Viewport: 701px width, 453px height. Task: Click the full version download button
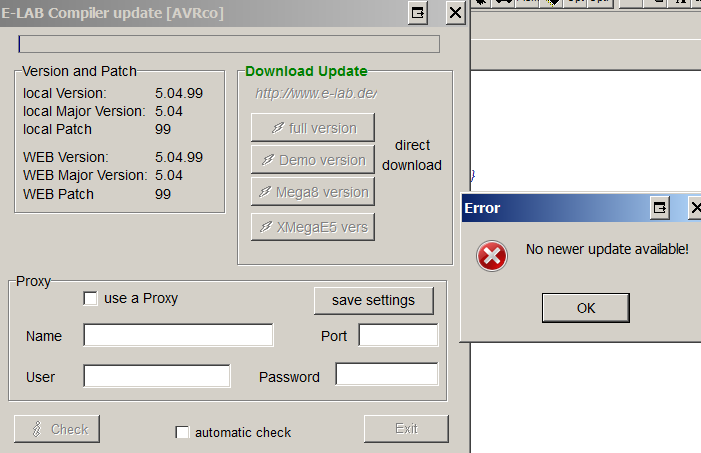tap(312, 128)
